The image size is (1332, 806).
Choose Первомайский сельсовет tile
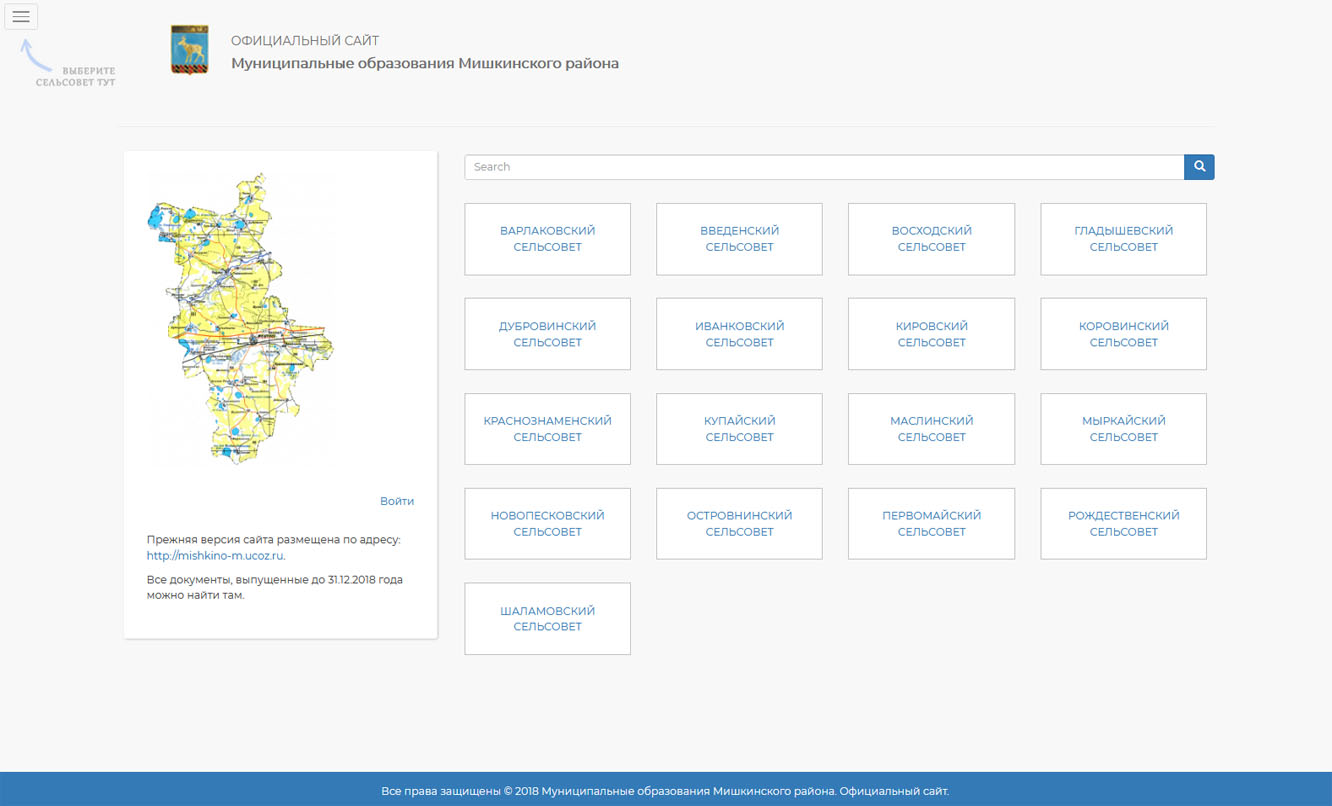pos(932,524)
